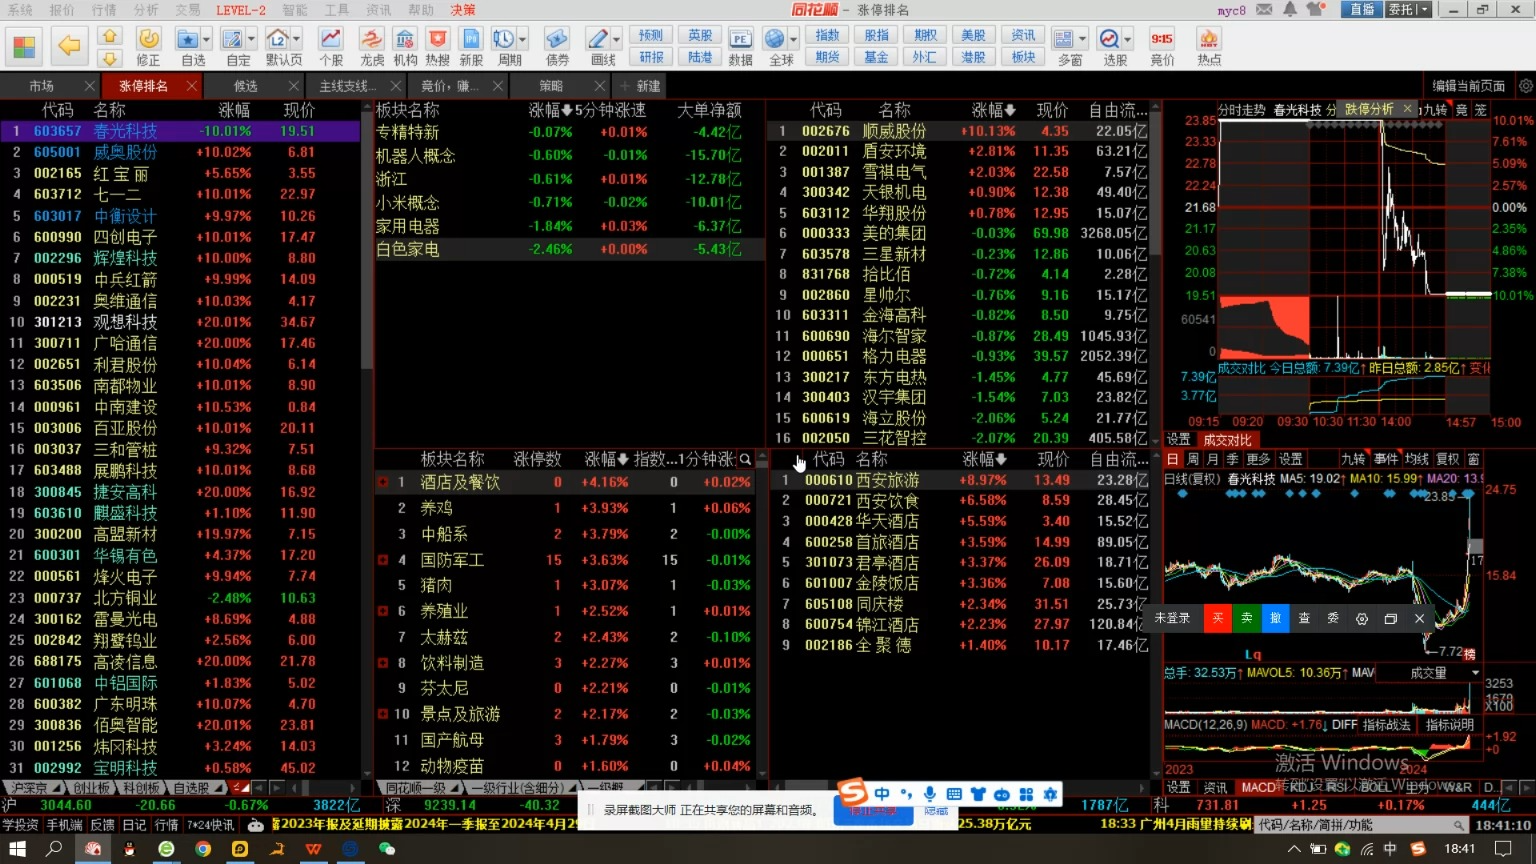The width and height of the screenshot is (1536, 864).
Task: Open the 选股 stock screener icon
Action: point(1109,39)
